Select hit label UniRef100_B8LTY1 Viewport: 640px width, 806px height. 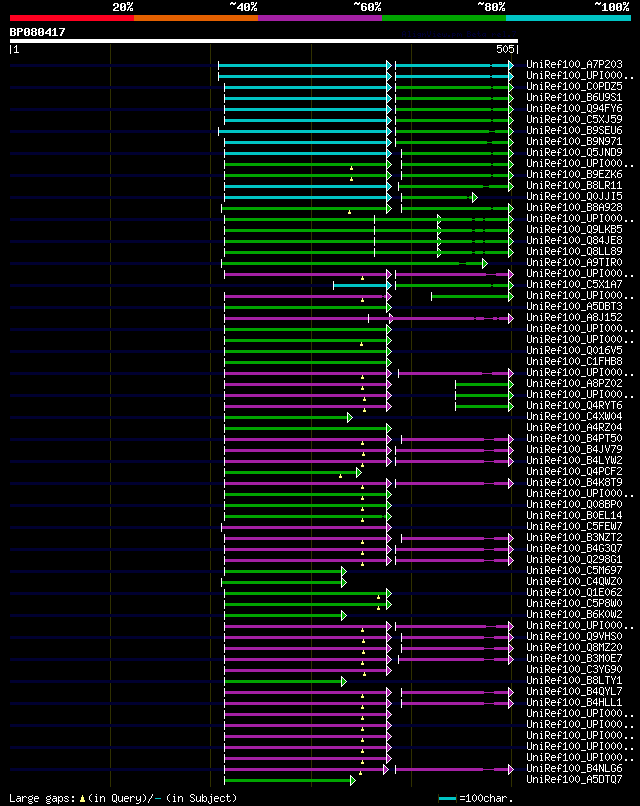[x=574, y=680]
